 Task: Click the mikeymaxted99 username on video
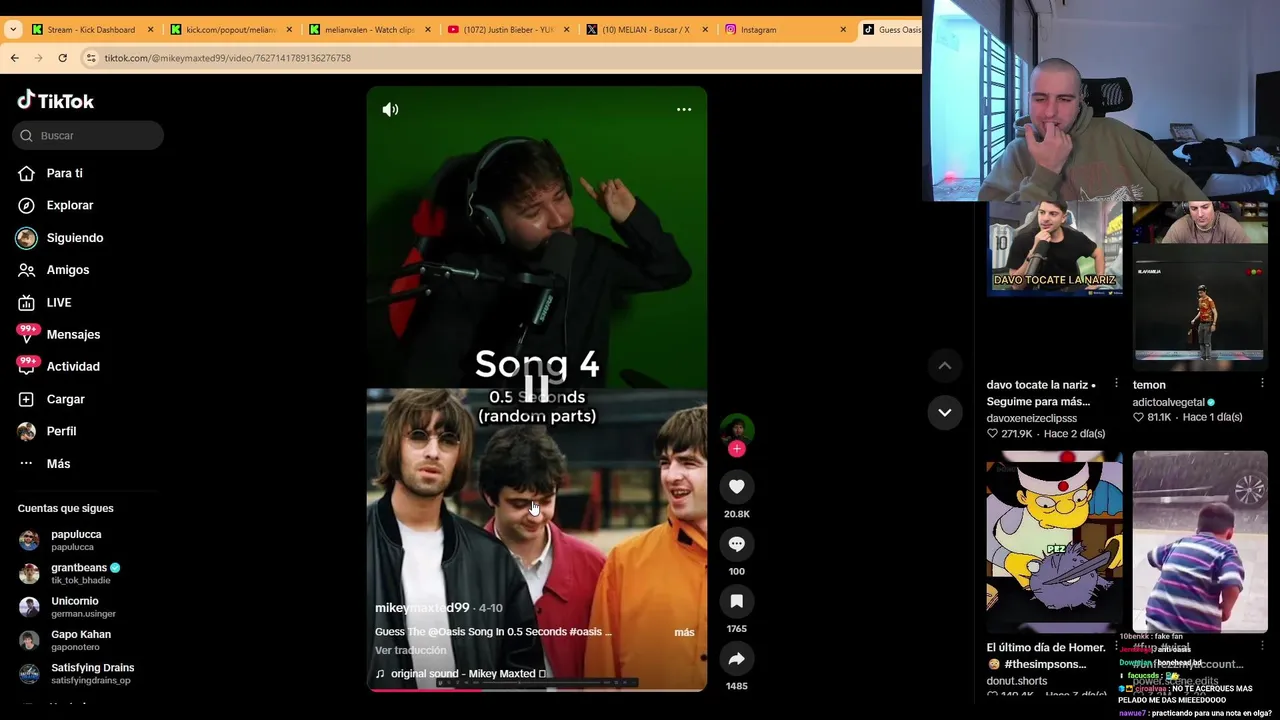click(422, 608)
